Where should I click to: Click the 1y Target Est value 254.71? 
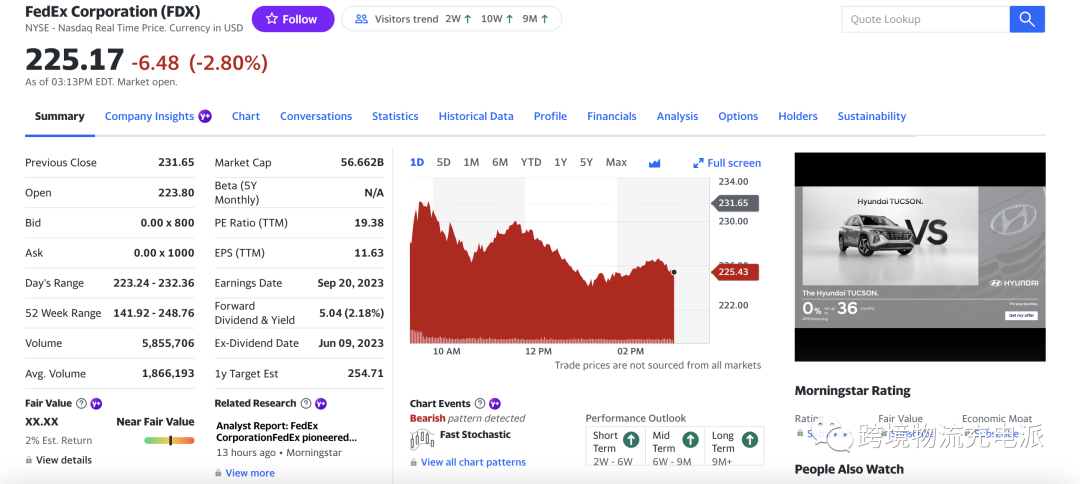[x=366, y=373]
